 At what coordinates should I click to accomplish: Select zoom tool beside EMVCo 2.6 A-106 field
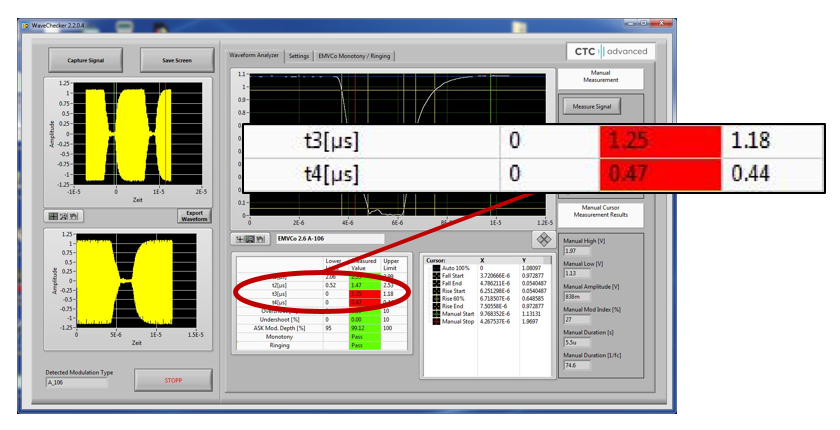[250, 239]
